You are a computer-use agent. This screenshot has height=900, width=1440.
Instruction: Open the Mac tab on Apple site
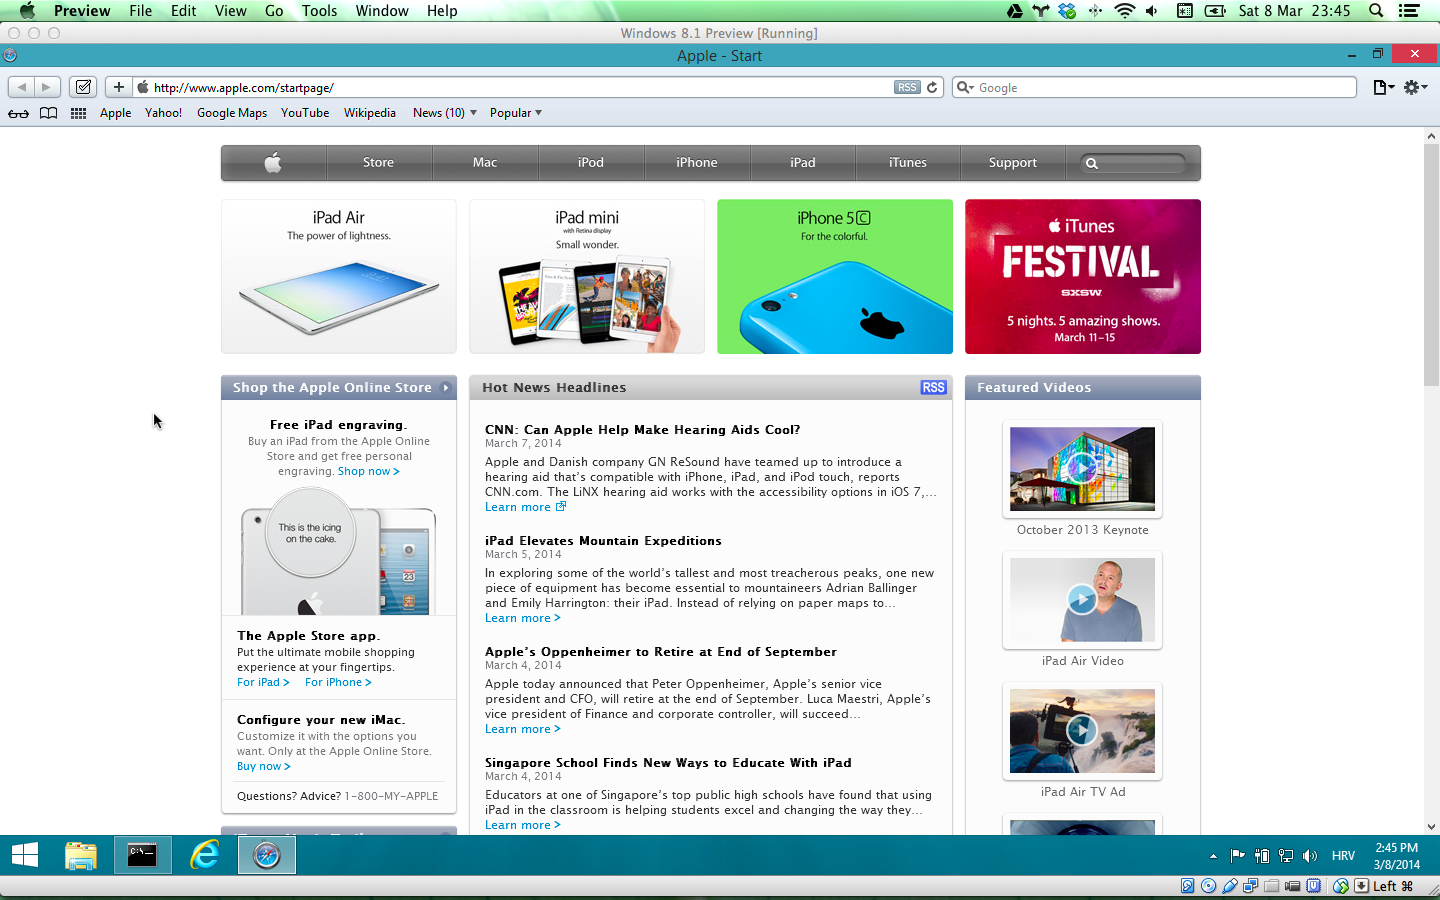click(485, 162)
